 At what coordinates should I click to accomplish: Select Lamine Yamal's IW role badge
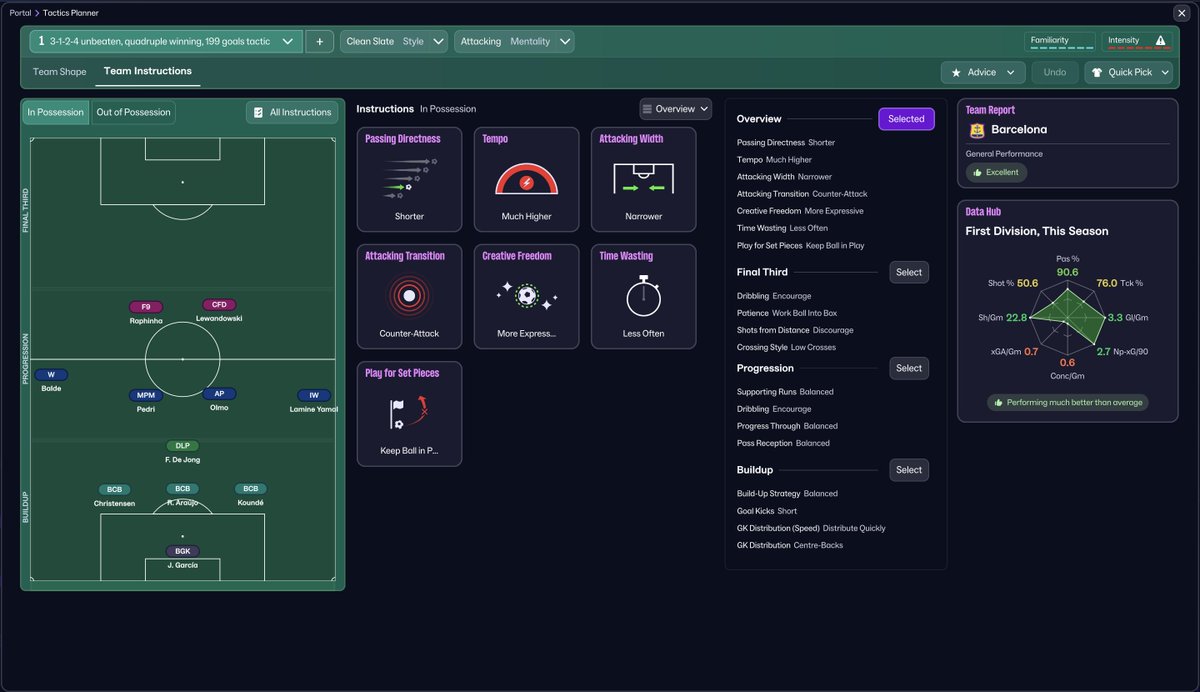point(313,396)
